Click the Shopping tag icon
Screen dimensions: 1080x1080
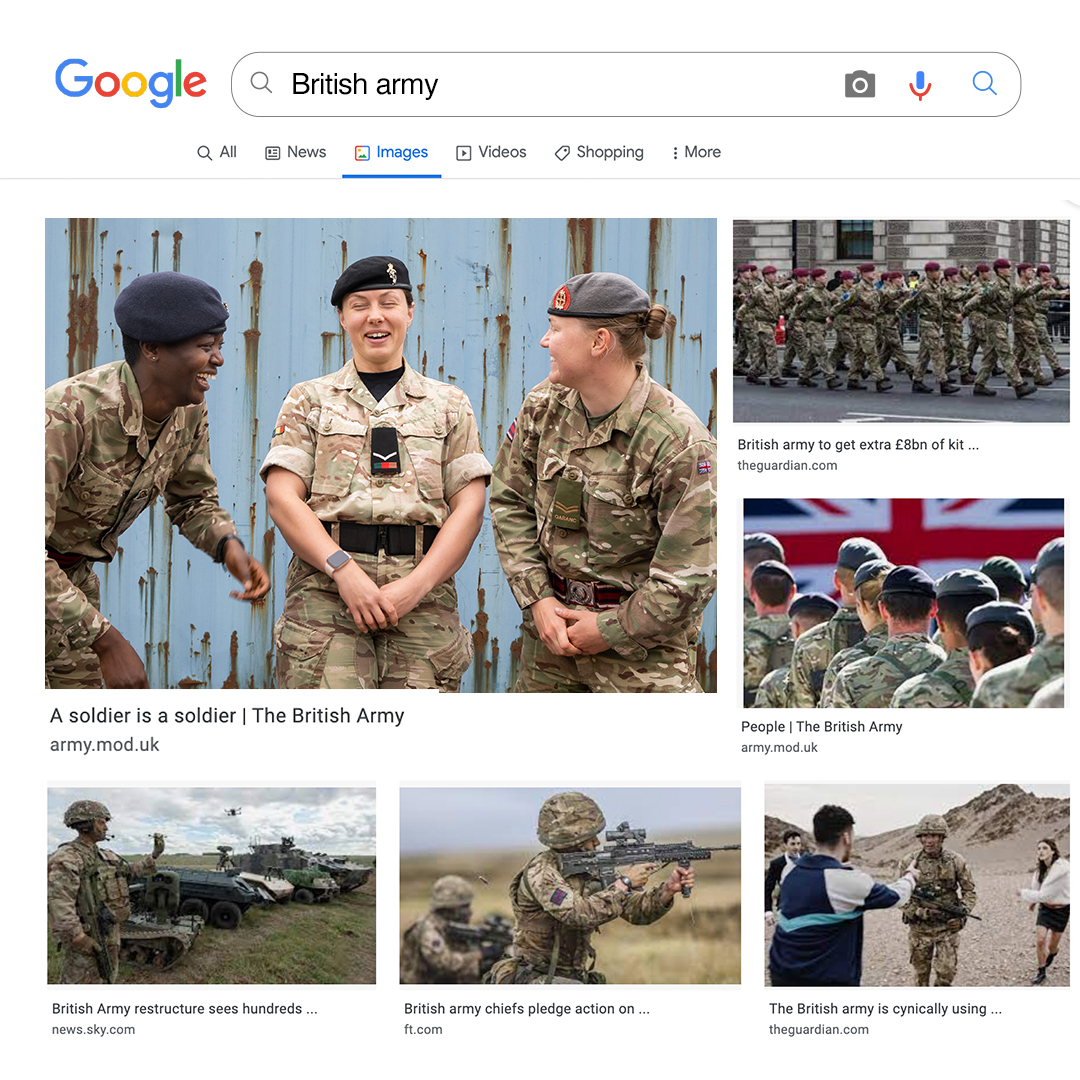coord(562,153)
